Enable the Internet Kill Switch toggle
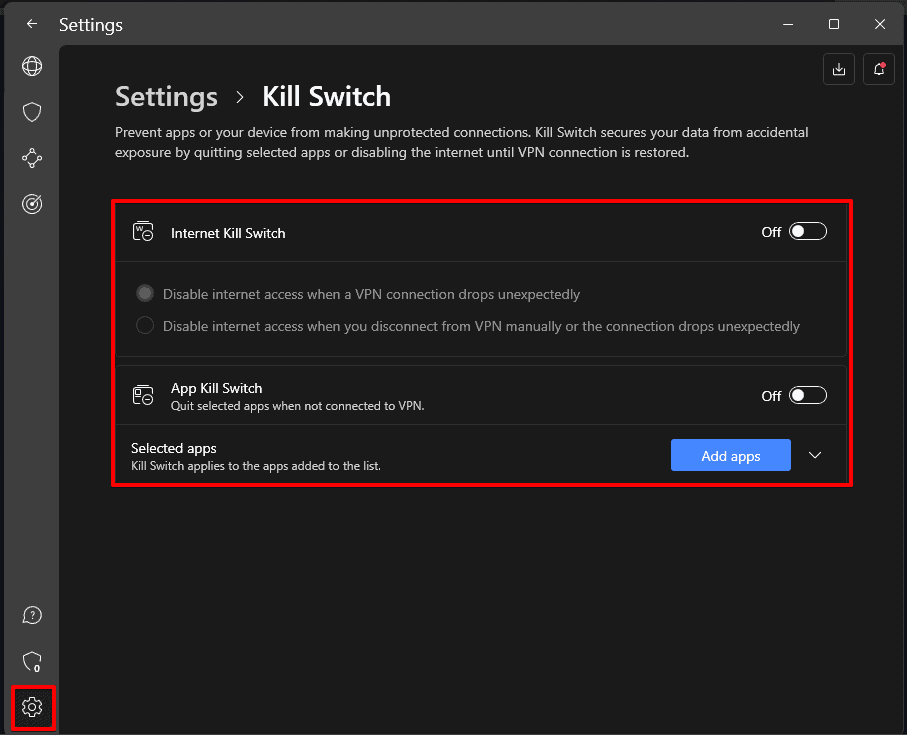 pos(808,232)
